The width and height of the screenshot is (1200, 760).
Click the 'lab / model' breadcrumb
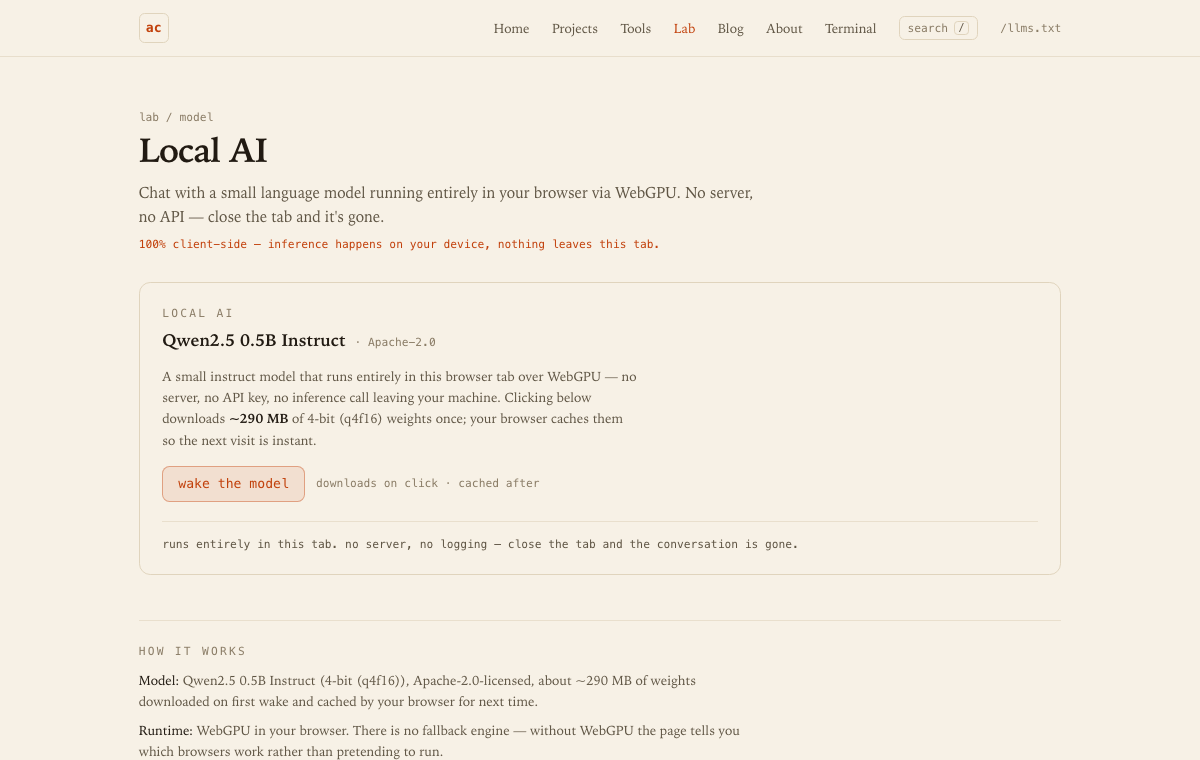coord(176,117)
